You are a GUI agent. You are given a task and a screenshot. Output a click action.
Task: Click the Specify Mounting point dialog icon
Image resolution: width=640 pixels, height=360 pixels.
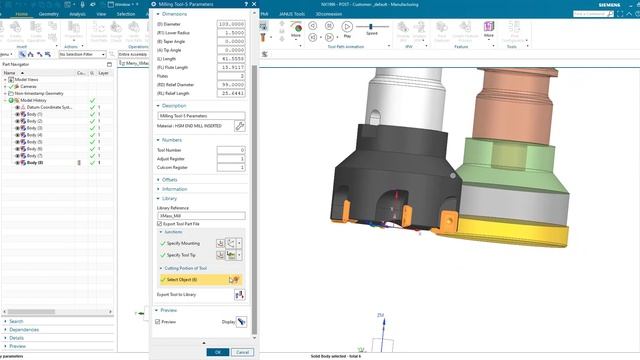pyautogui.click(x=220, y=243)
